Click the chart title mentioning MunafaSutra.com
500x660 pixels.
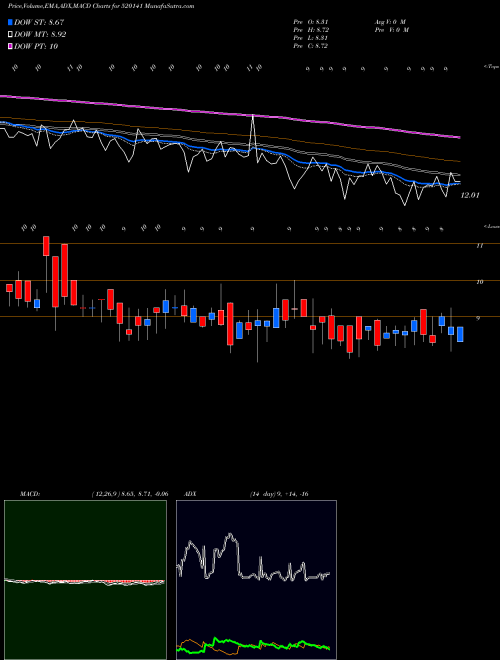(x=101, y=6)
